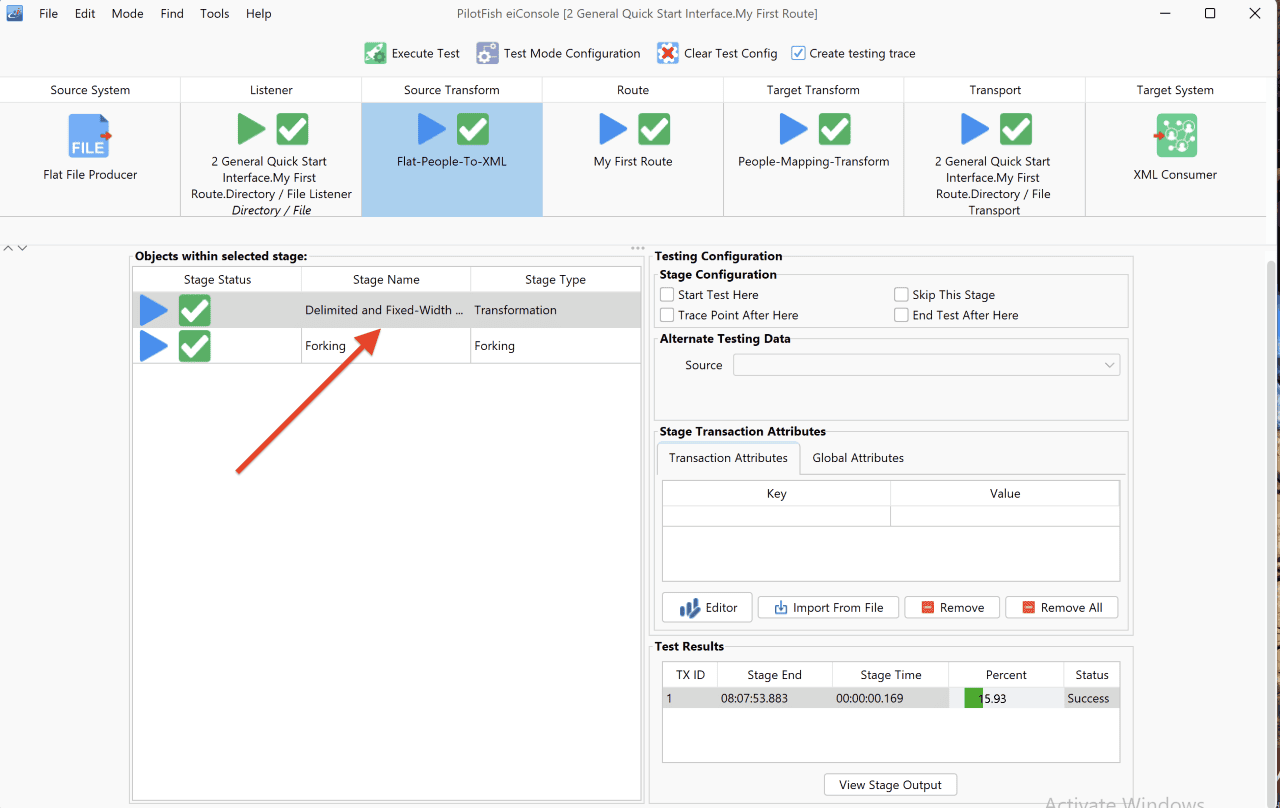
Task: Click green checkmark in the Route stage
Action: point(654,129)
